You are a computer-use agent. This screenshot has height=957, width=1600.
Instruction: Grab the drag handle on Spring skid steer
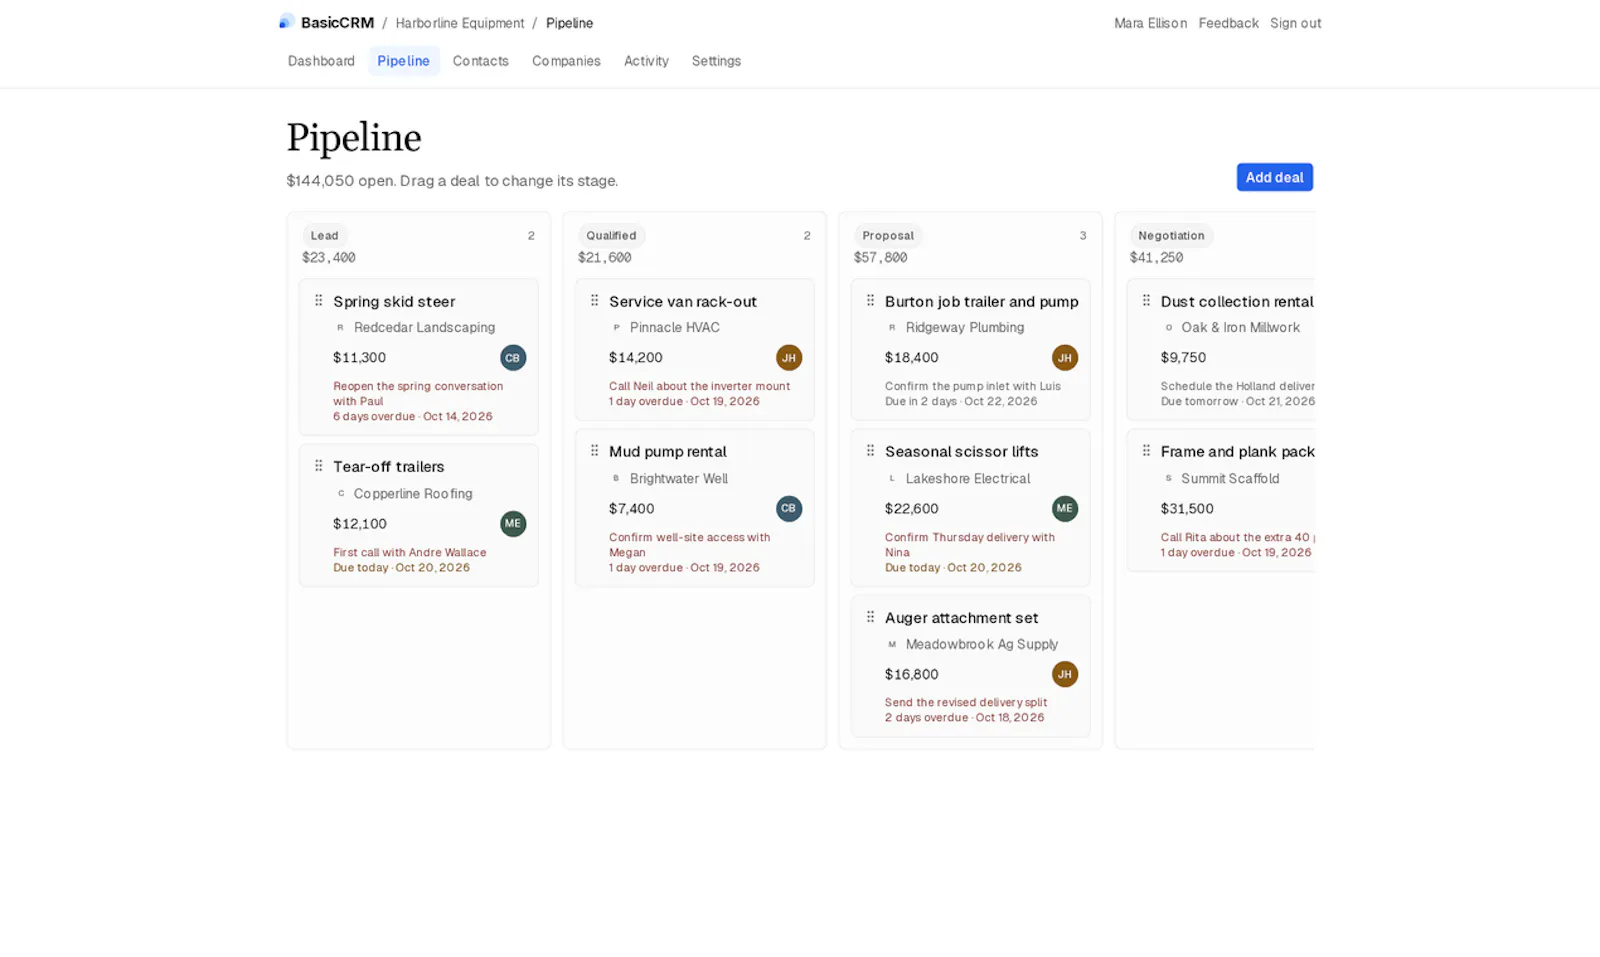[319, 300]
